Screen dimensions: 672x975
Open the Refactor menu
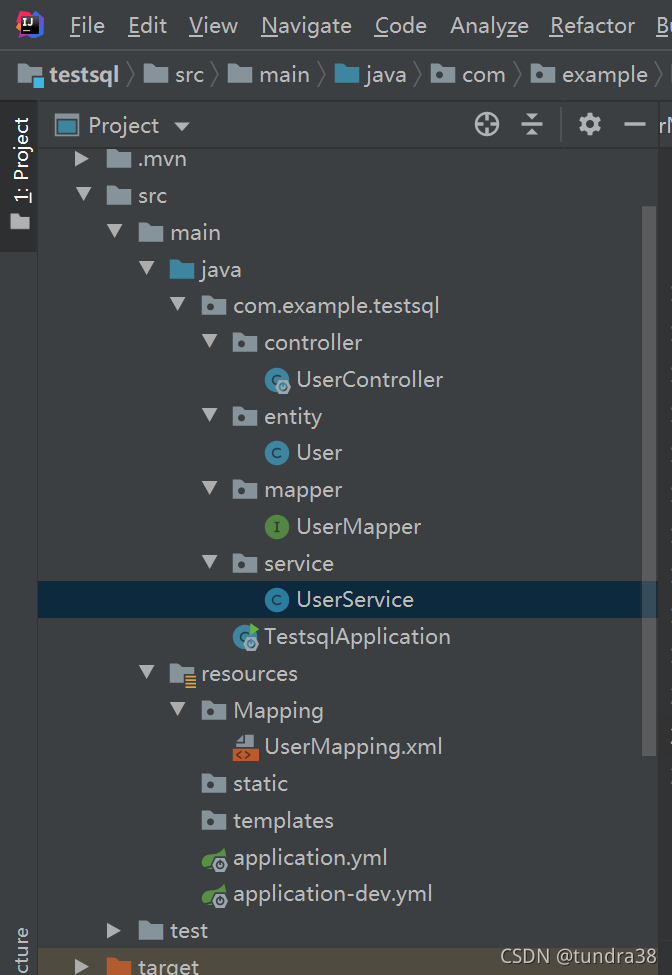coord(592,25)
